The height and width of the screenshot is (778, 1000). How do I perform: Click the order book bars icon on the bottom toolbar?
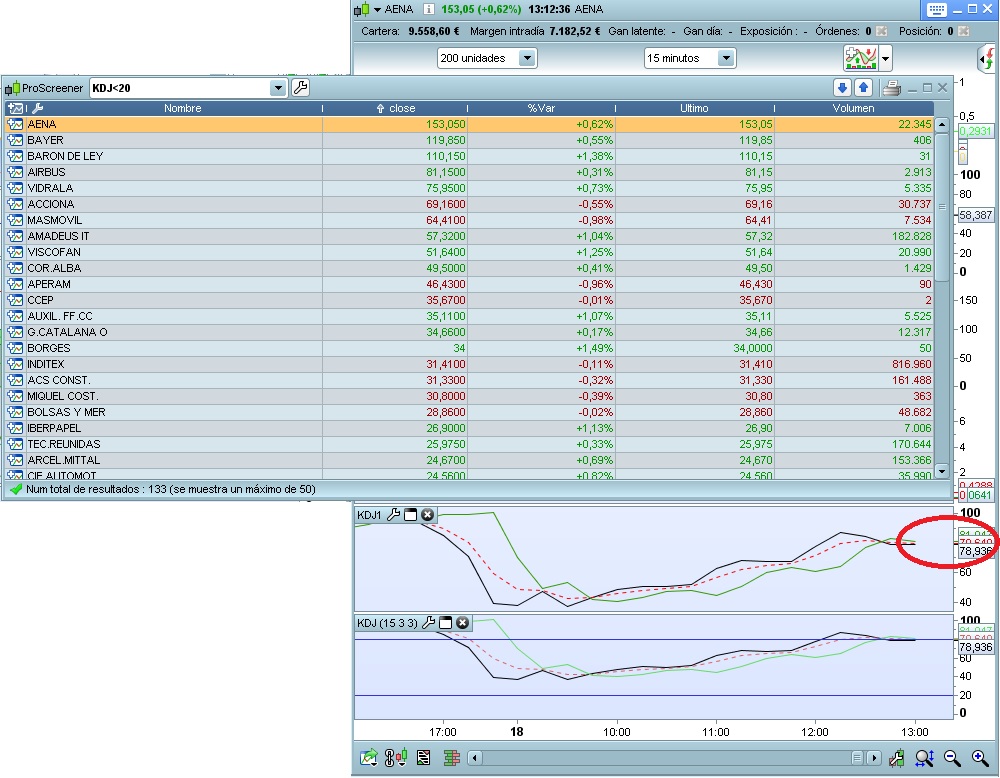tap(452, 758)
